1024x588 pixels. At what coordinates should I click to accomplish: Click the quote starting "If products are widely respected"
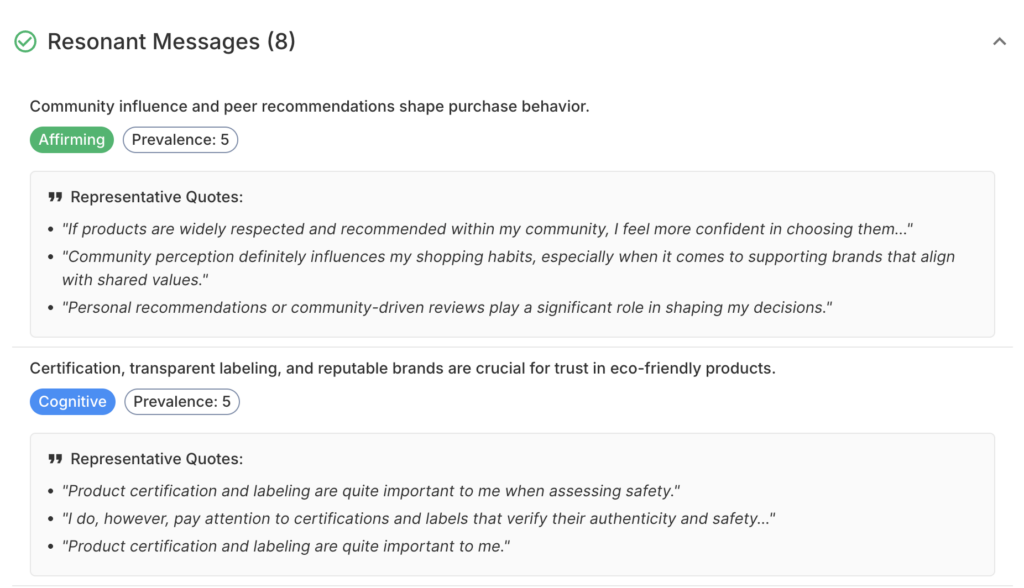click(x=487, y=229)
